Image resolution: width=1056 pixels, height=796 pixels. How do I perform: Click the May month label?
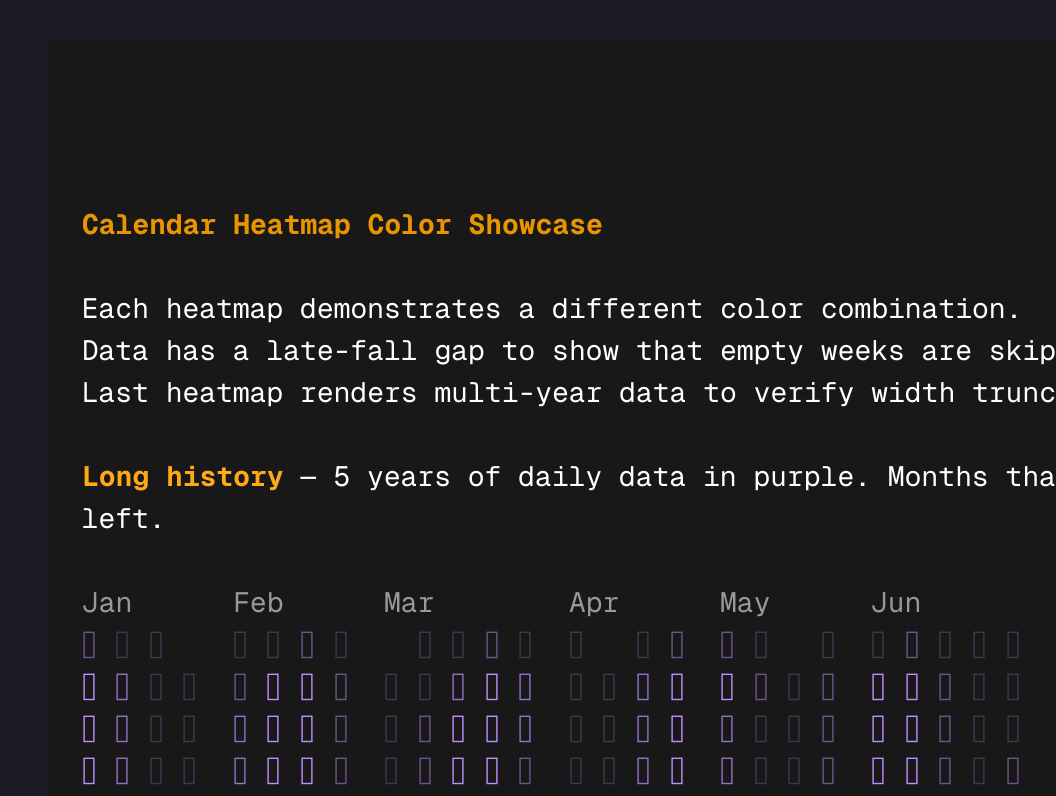click(744, 602)
